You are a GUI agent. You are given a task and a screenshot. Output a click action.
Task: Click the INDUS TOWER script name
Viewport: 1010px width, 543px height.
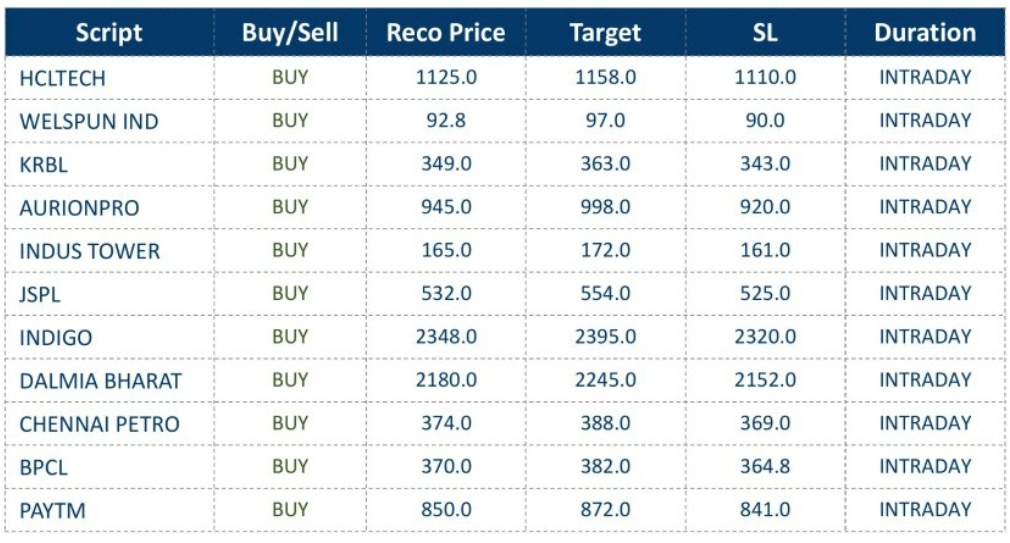coord(89,251)
